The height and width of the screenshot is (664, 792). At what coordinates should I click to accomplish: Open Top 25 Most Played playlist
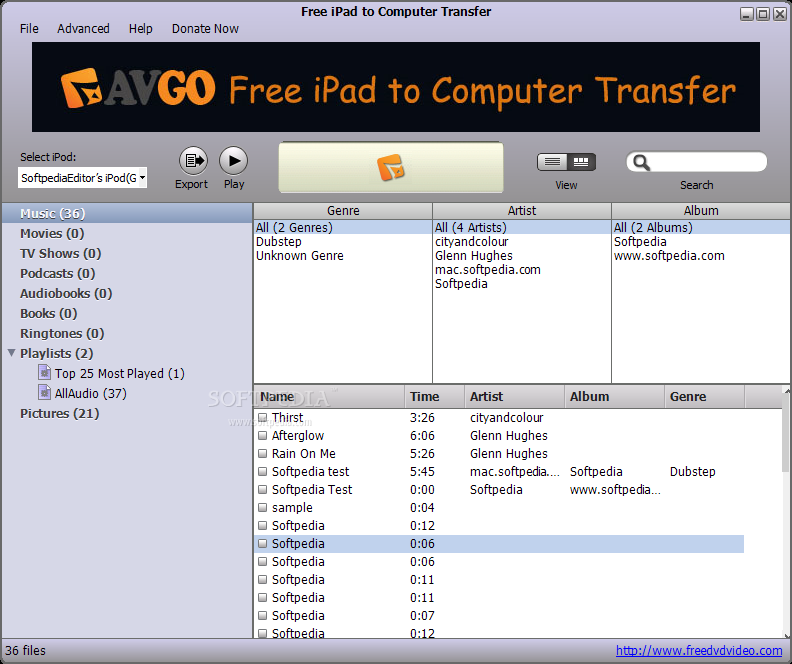(119, 373)
